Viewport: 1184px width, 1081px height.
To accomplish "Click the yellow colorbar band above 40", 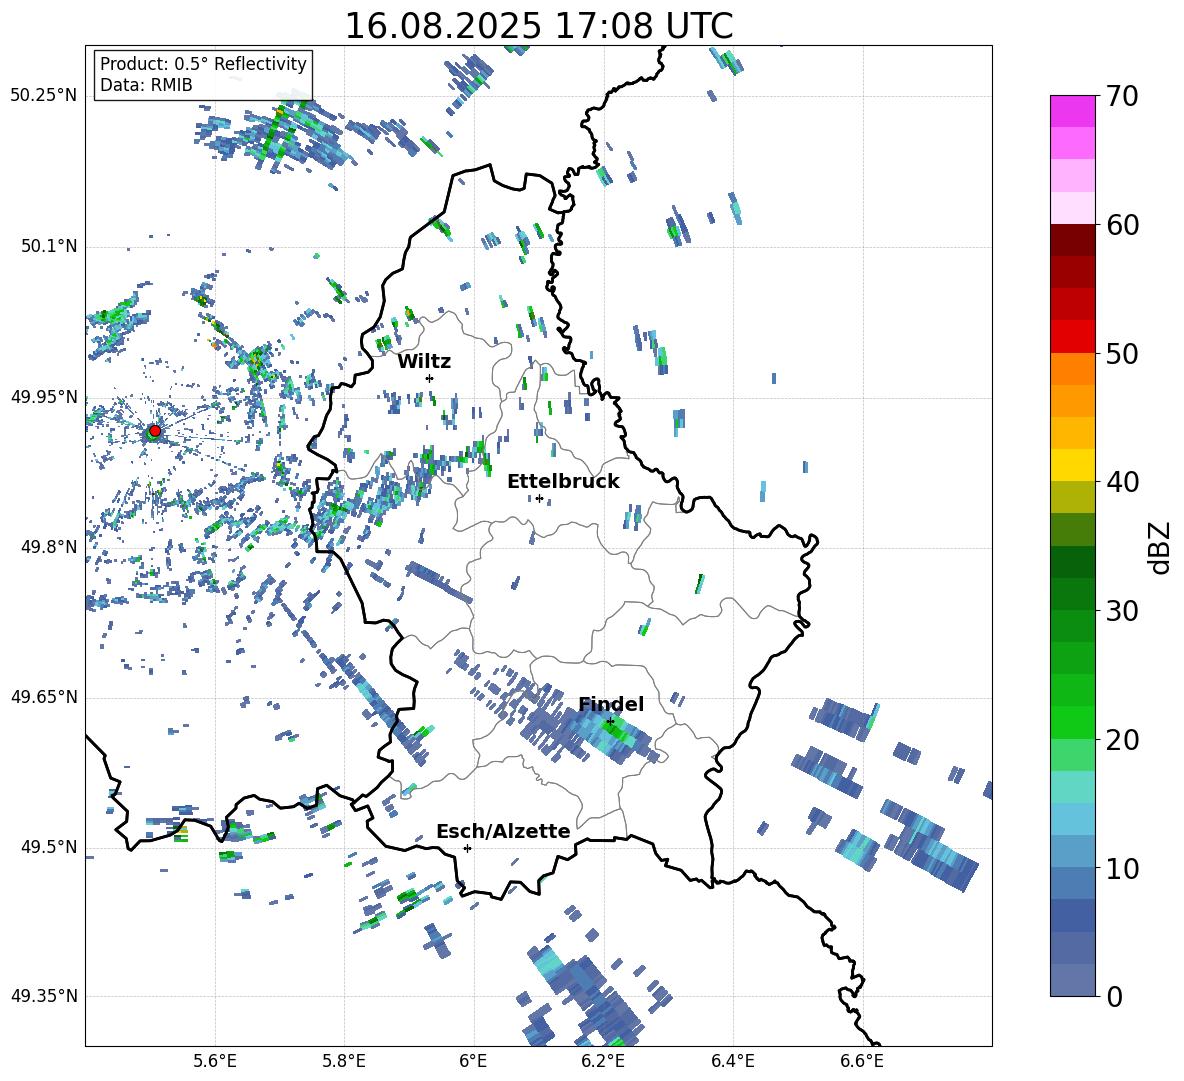I will click(x=1072, y=465).
